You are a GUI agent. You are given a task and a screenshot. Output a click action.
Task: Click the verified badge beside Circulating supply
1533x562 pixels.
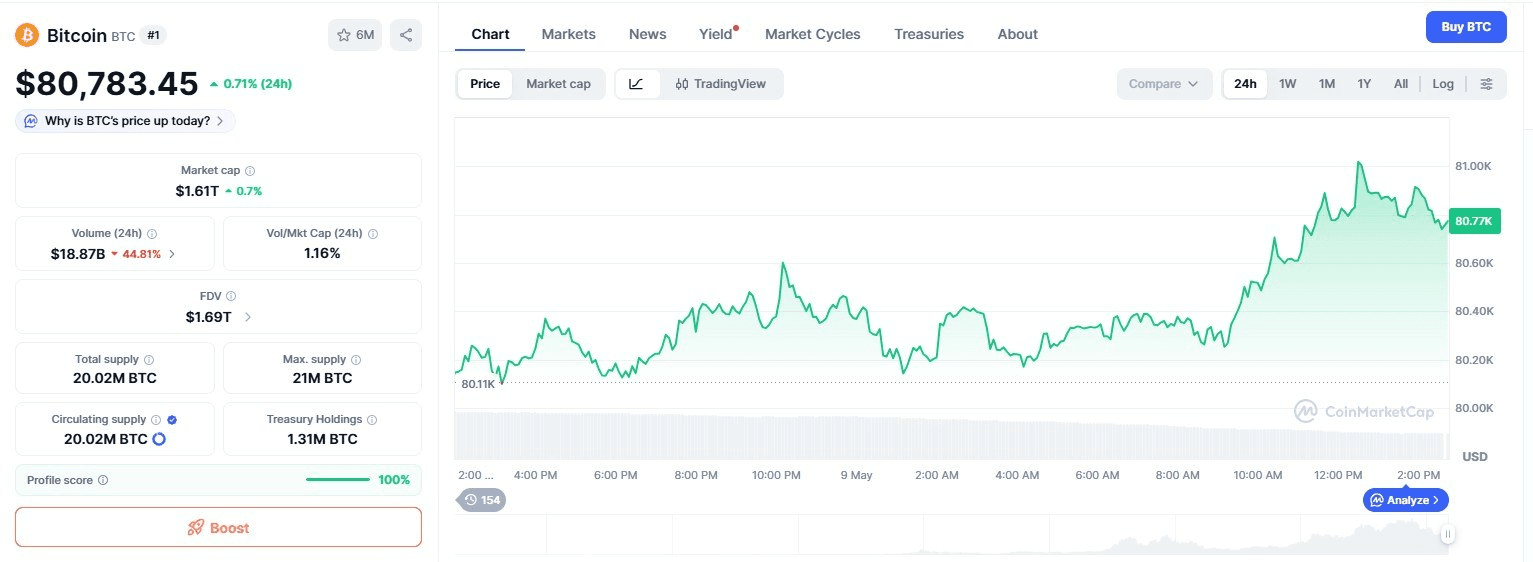pyautogui.click(x=172, y=420)
